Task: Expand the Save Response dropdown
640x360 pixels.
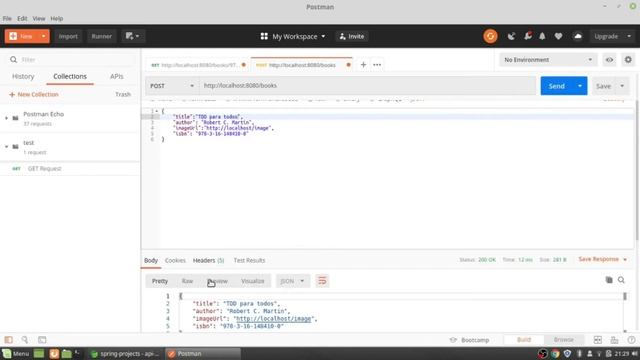Action: [624, 259]
